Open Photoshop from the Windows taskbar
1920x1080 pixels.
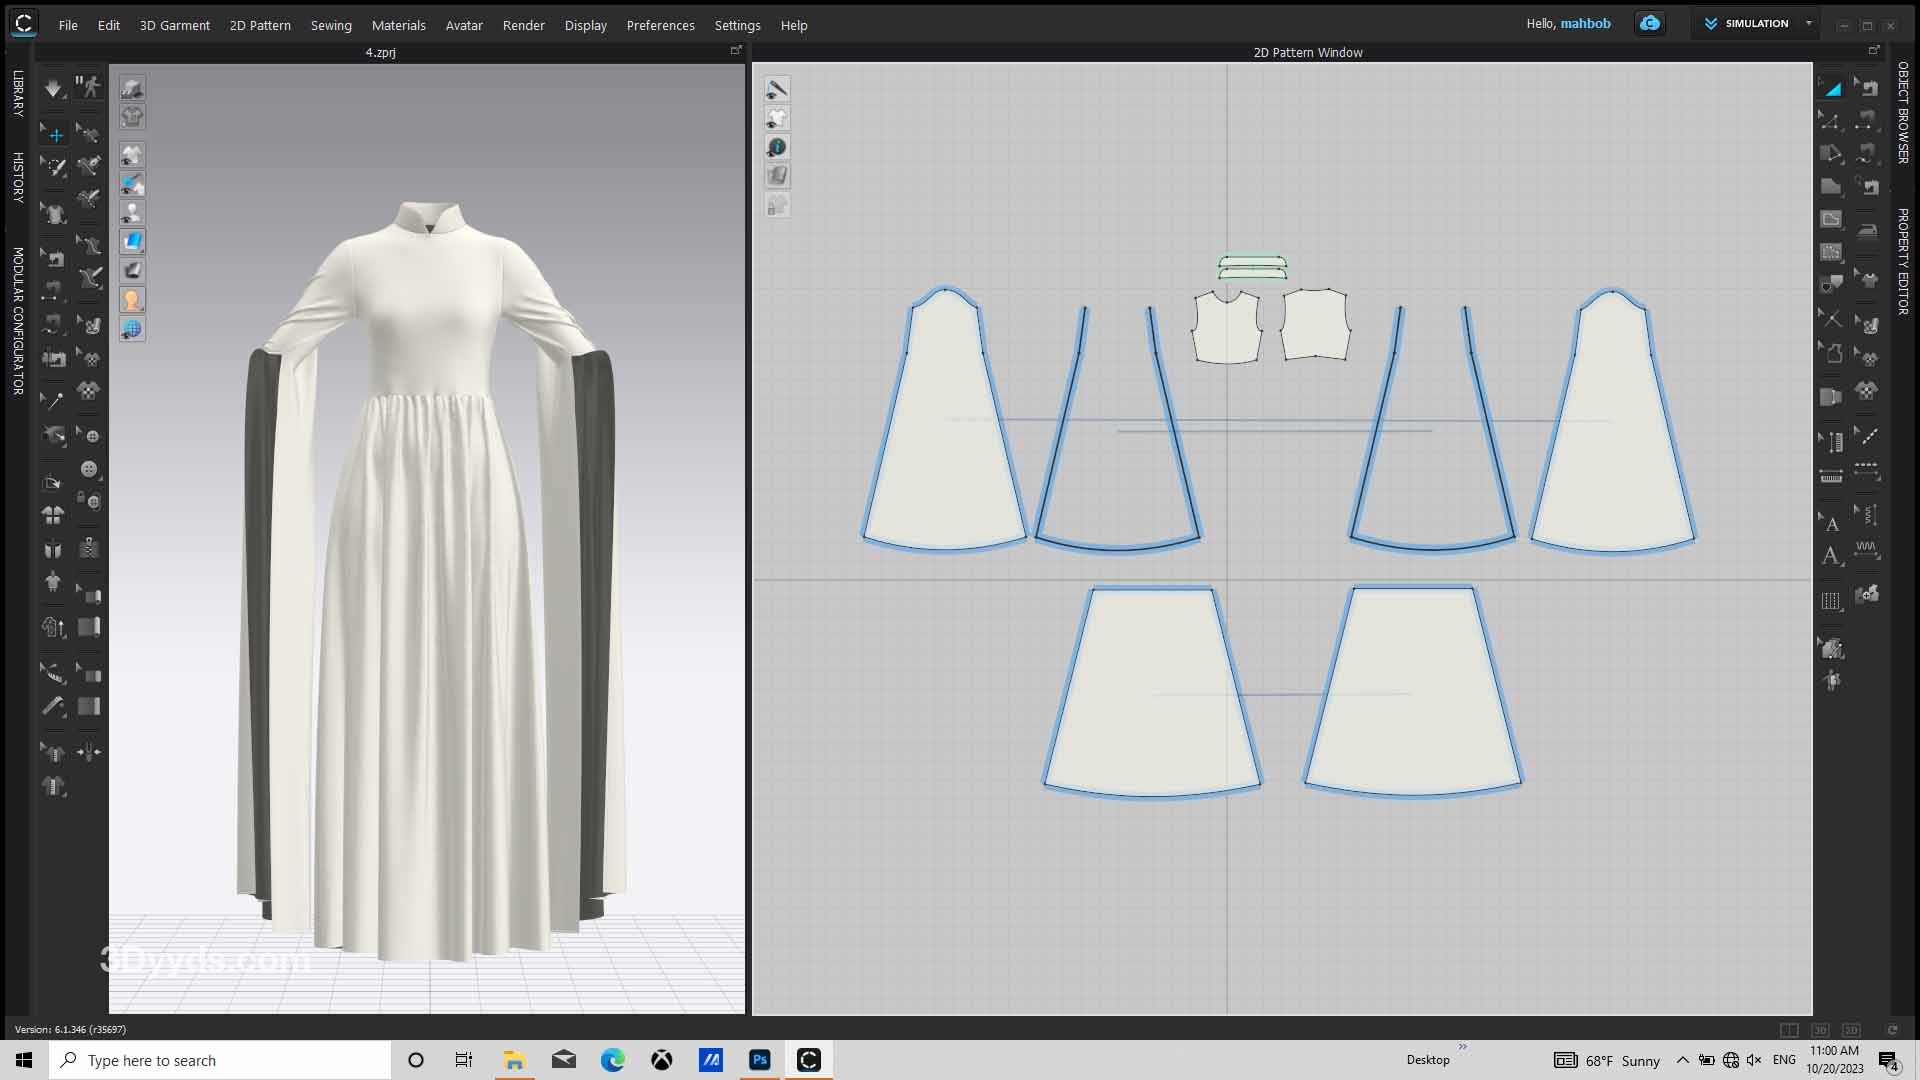(x=760, y=1060)
